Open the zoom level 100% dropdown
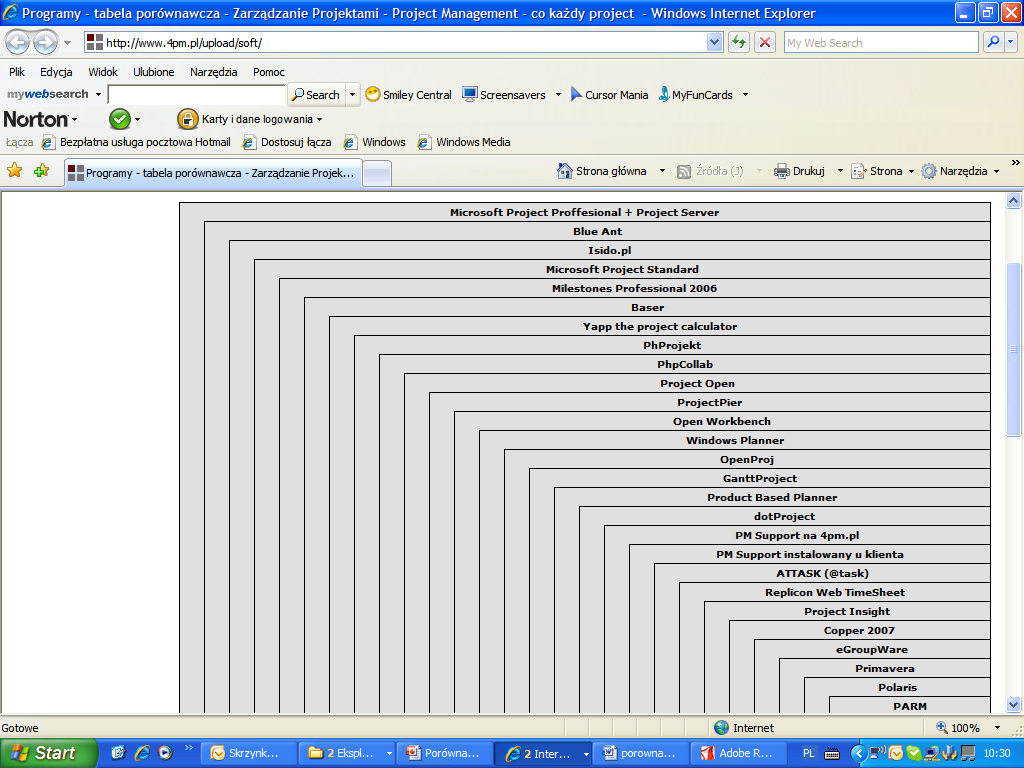Screen dimensions: 1024x768 pyautogui.click(x=997, y=728)
